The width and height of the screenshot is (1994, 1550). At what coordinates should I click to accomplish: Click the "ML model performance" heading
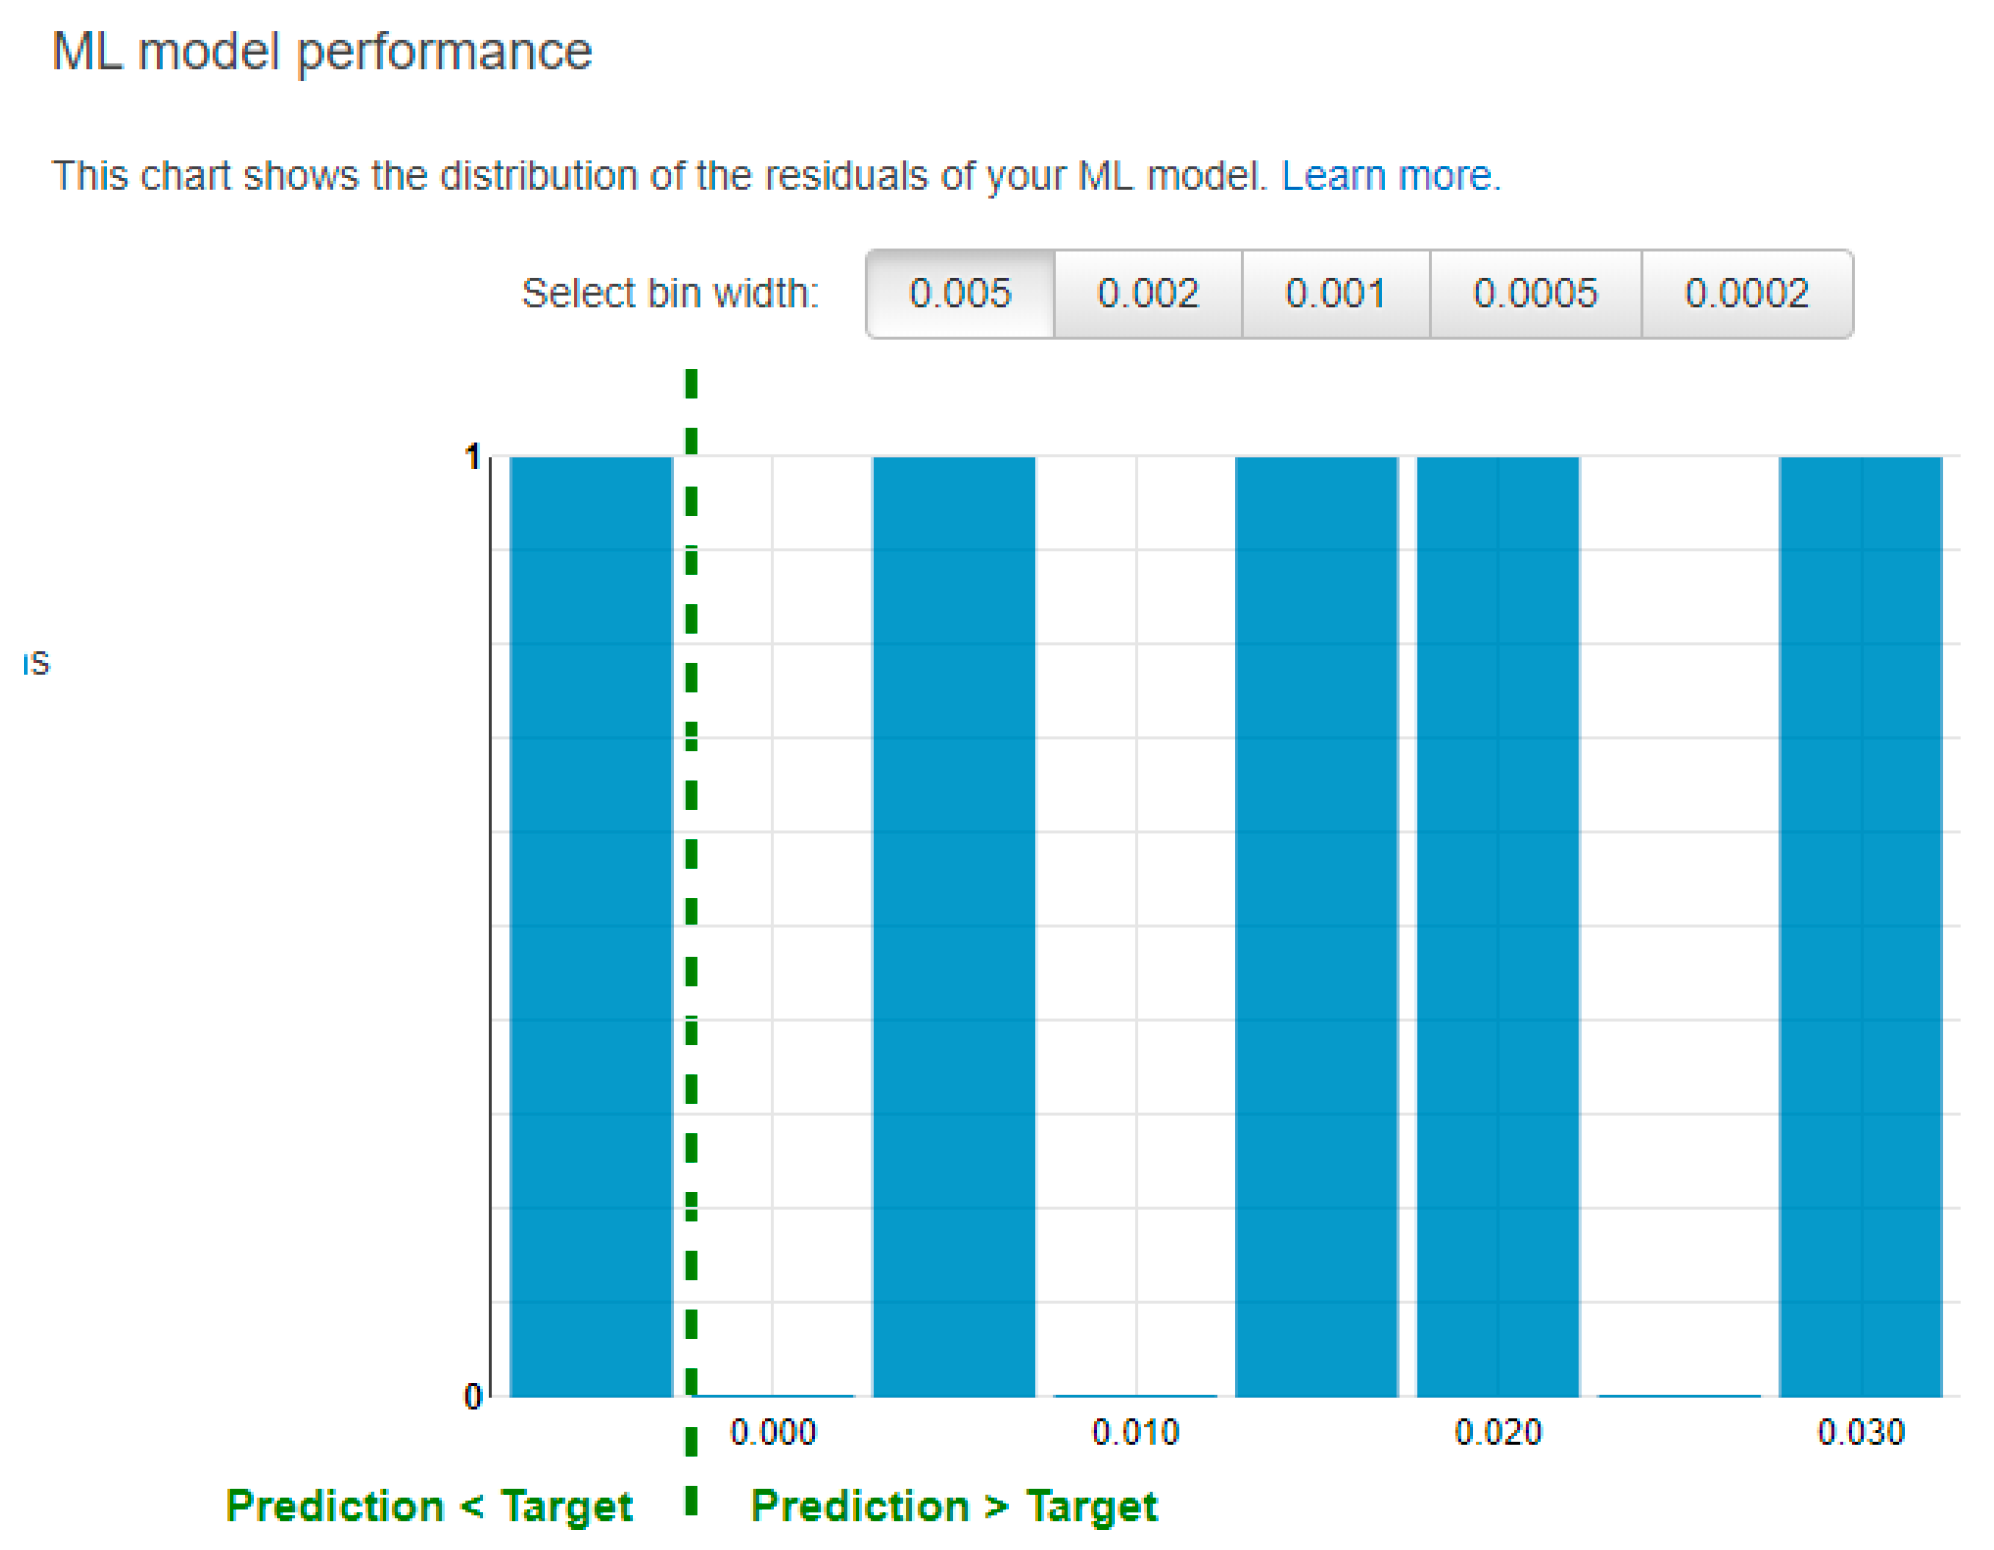click(321, 51)
